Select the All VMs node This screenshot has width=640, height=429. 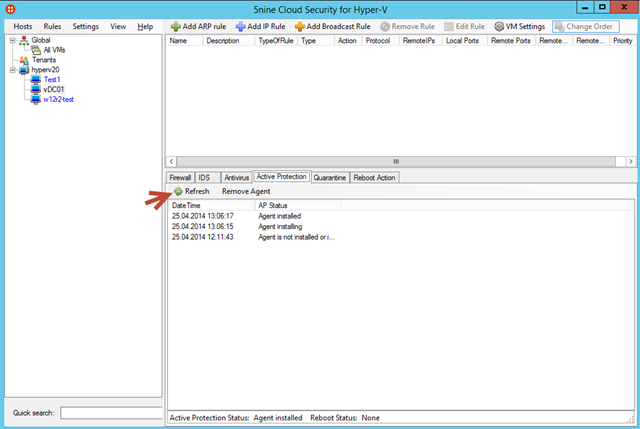[54, 50]
